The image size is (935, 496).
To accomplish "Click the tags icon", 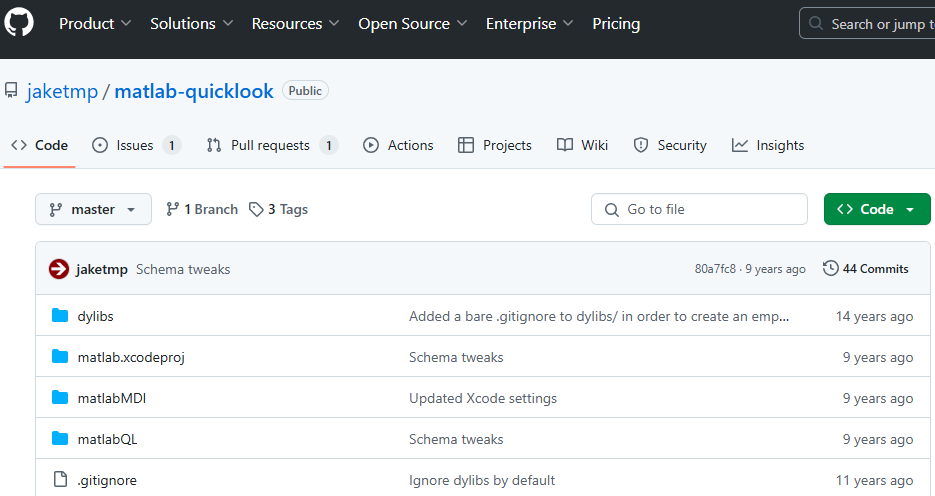I will coord(257,210).
